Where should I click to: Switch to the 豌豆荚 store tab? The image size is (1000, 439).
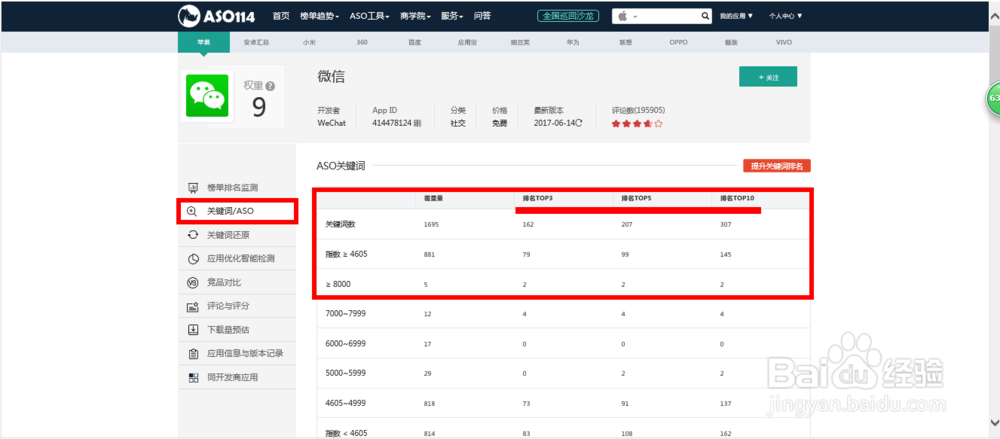[x=520, y=42]
